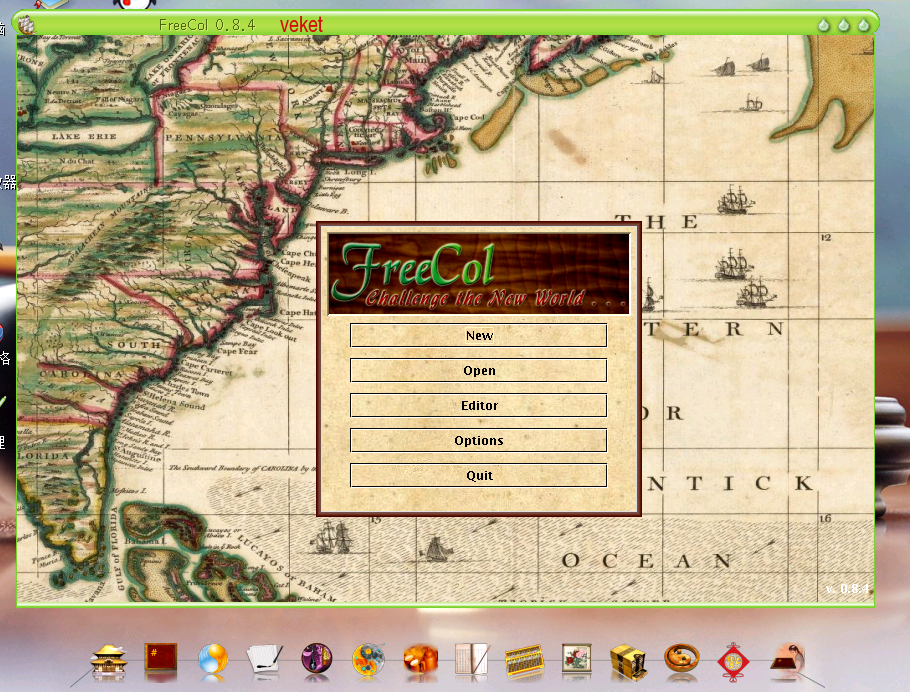Click the FreeCol icon in the title bar
This screenshot has height=692, width=910.
point(27,25)
